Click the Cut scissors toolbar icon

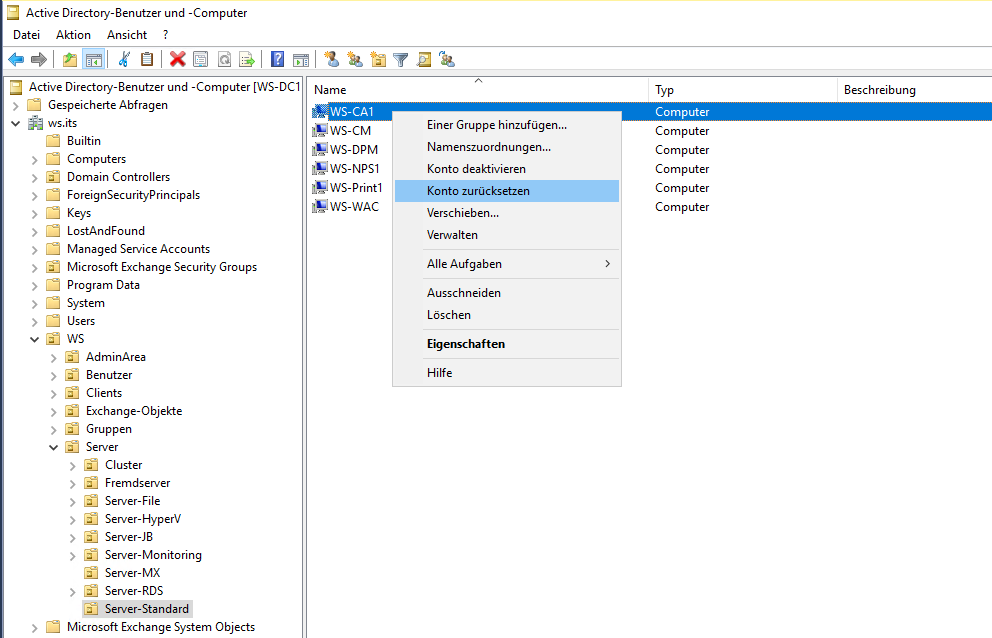(x=124, y=59)
